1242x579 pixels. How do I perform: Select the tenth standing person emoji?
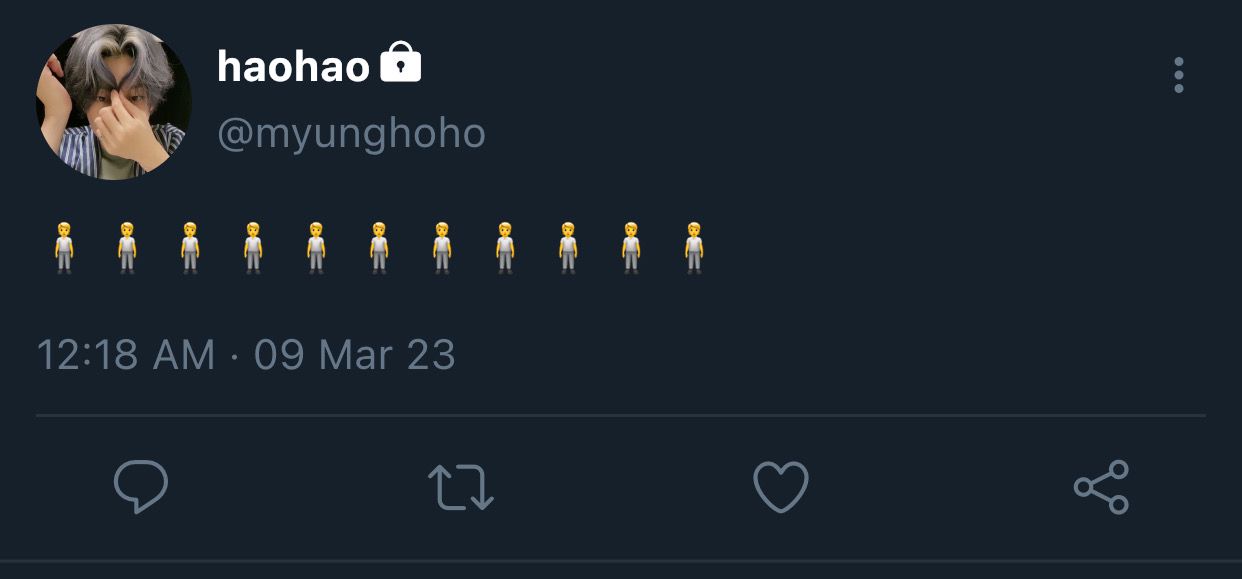click(631, 248)
